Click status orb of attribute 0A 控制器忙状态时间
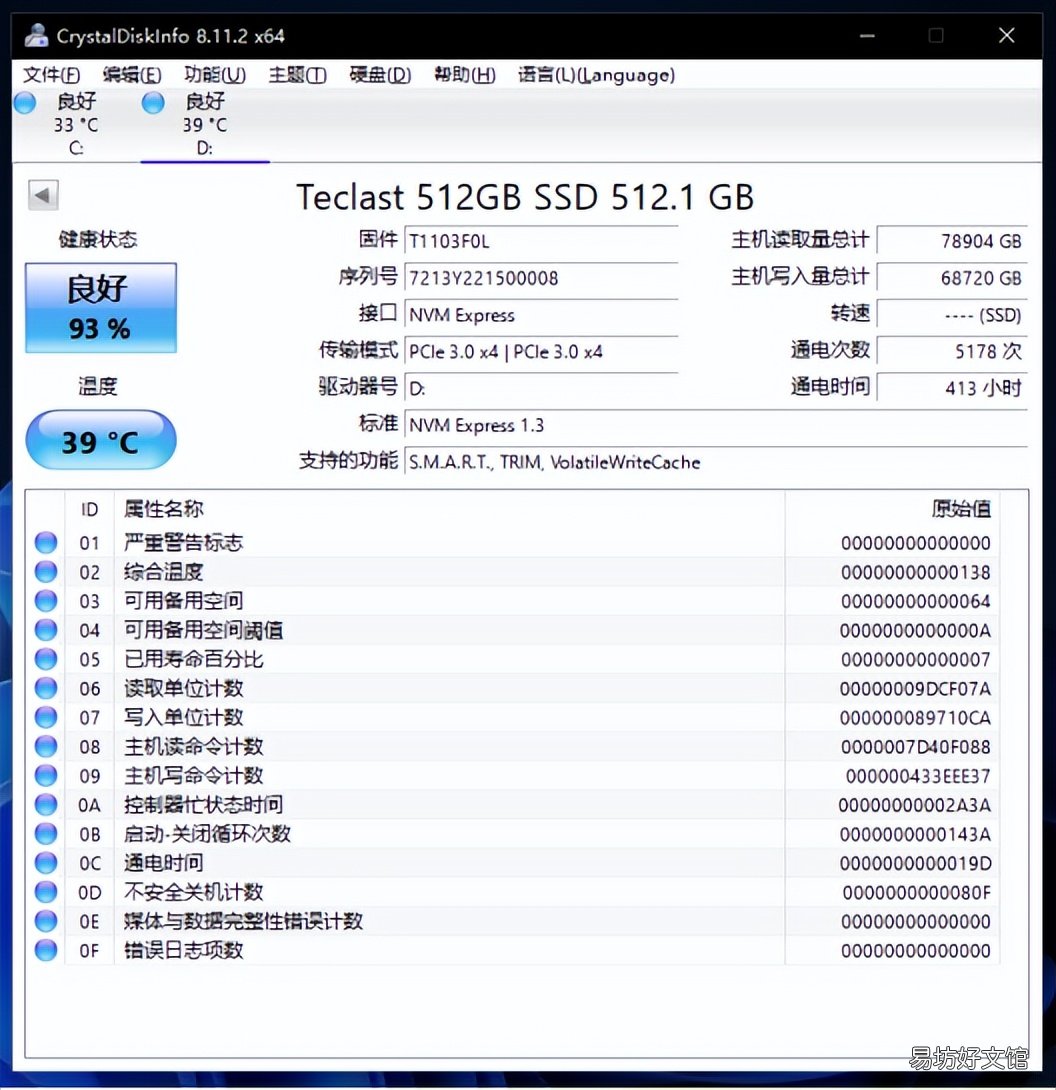 (x=46, y=804)
